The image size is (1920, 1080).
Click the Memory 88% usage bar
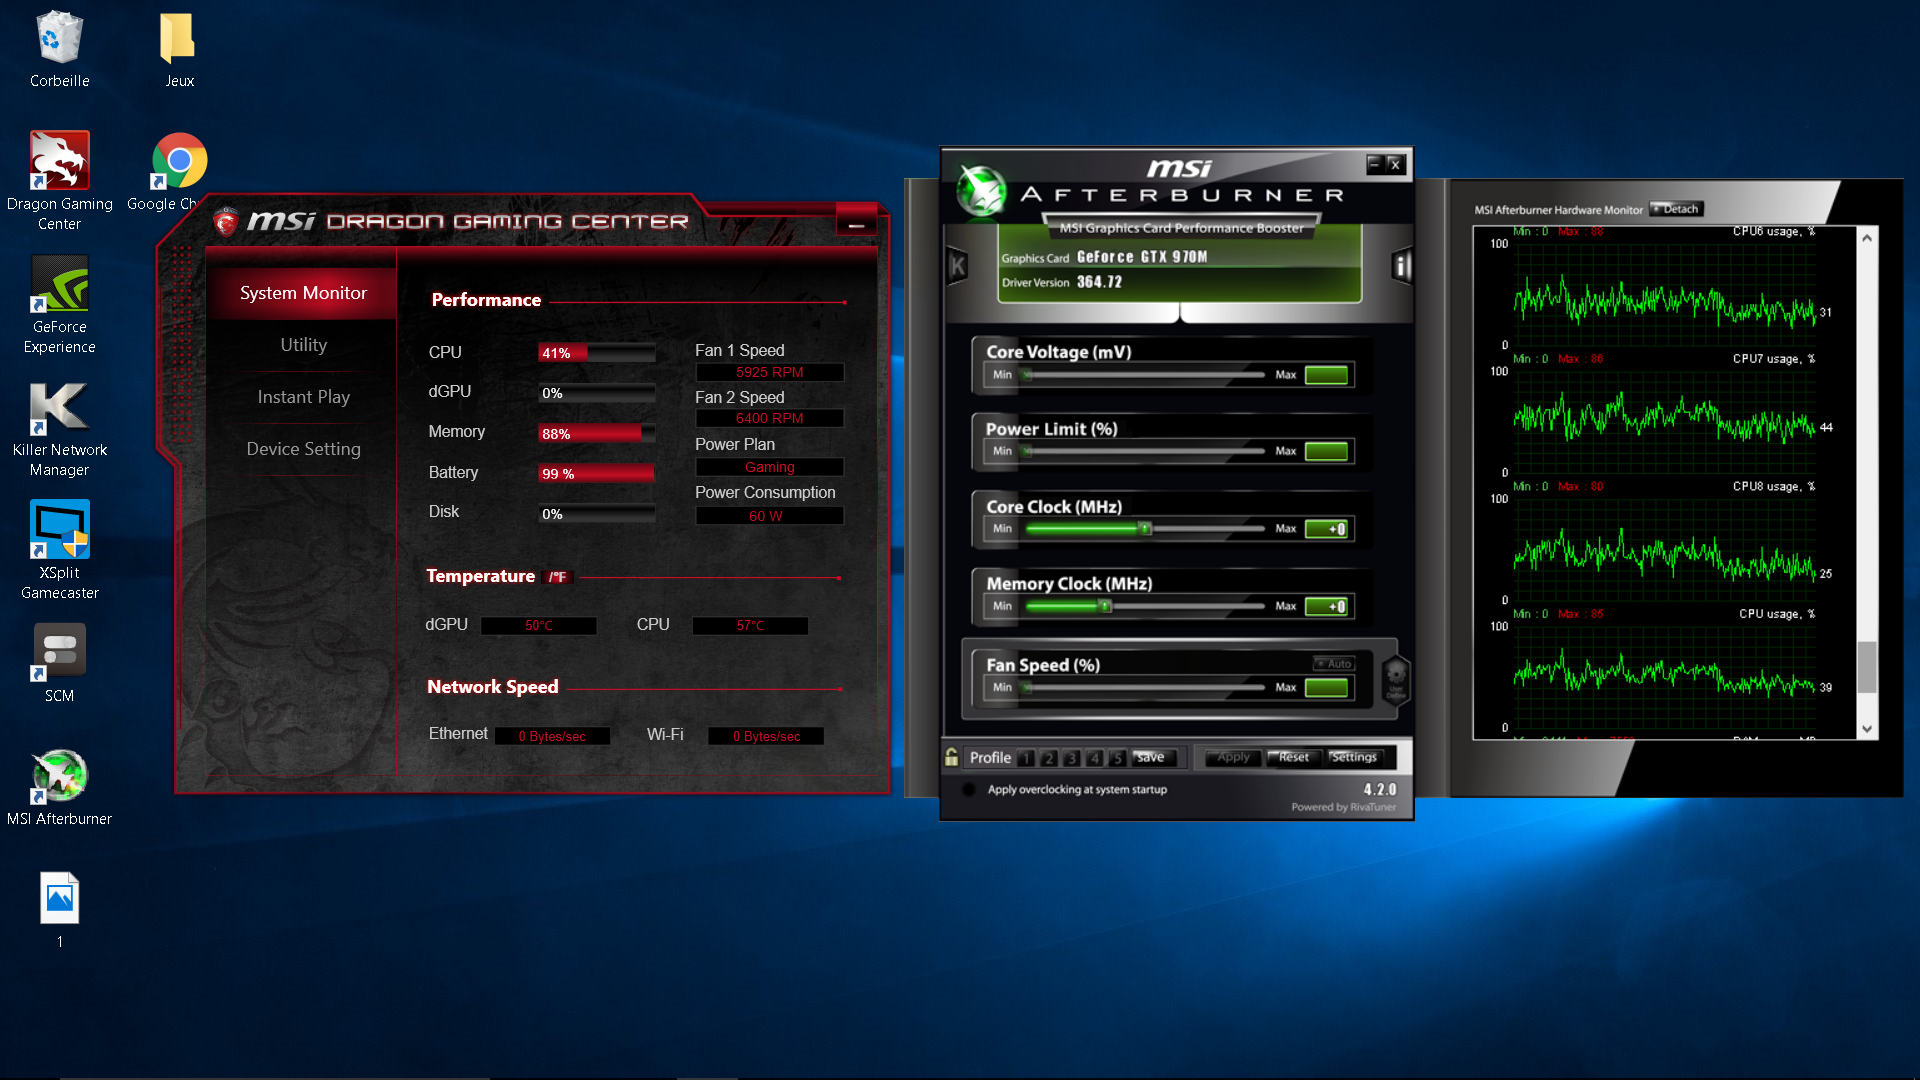tap(597, 433)
